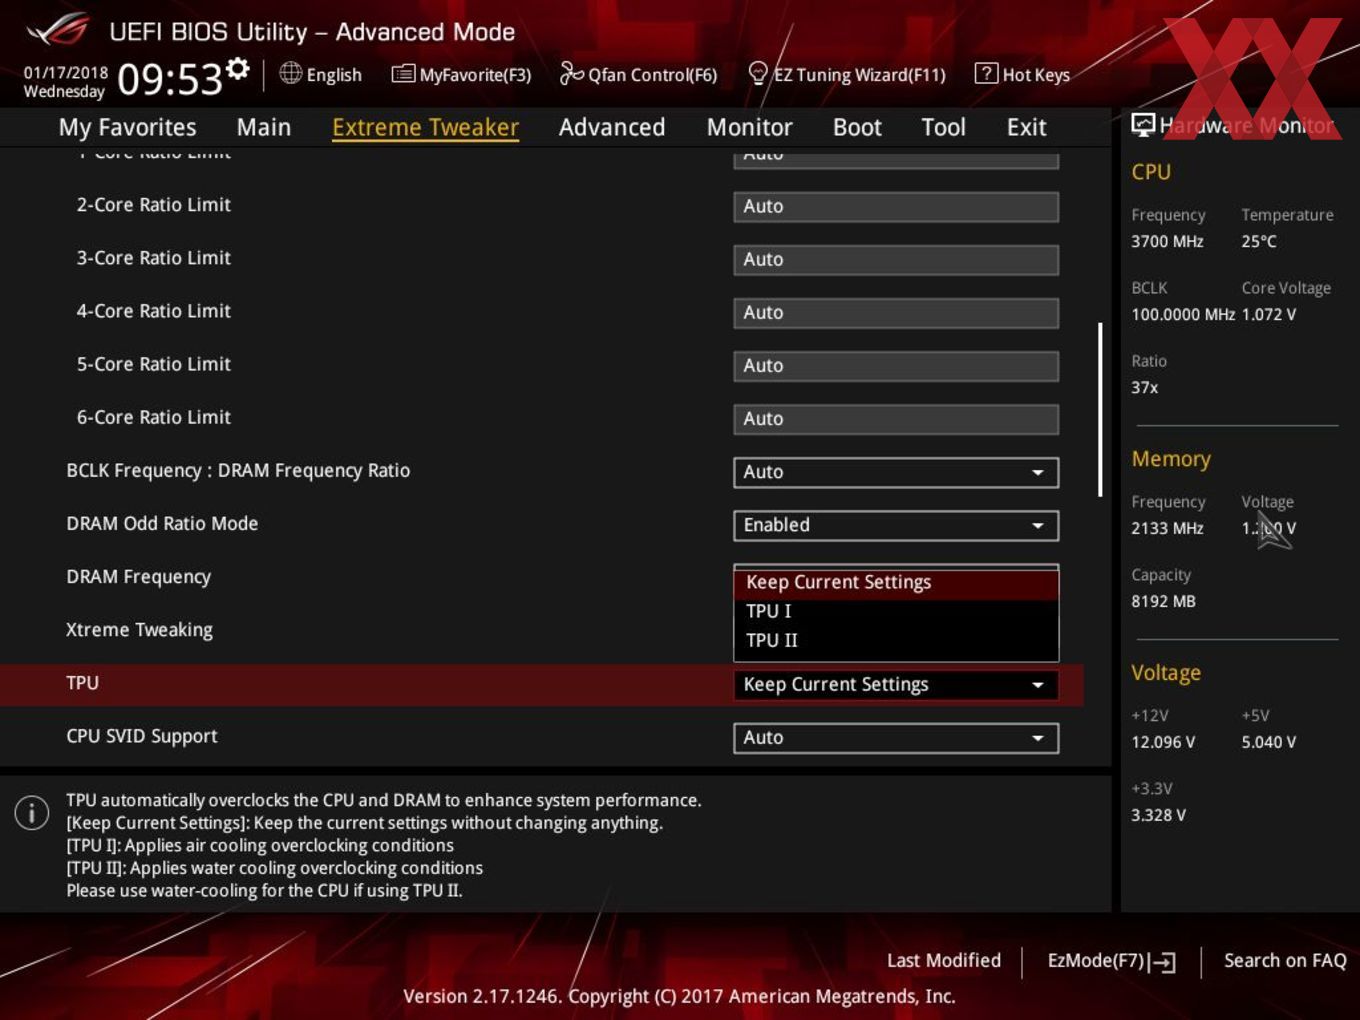Click the globe language icon

click(290, 73)
